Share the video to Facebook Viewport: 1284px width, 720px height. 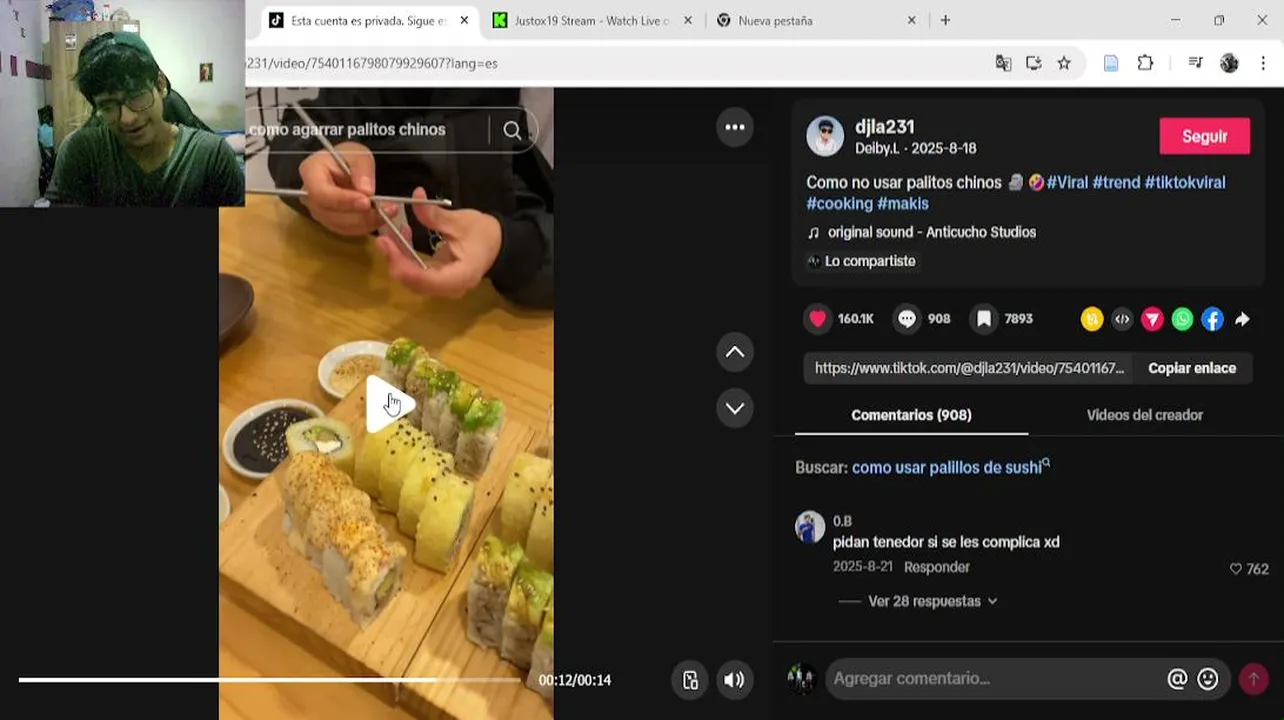tap(1212, 319)
